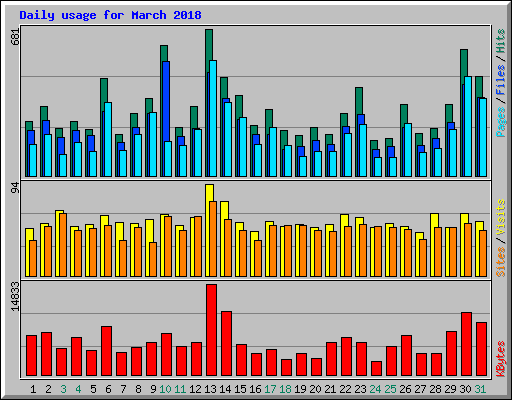The image size is (512, 400).
Task: Click the cyan pages bar for day 13
Action: click(x=213, y=118)
